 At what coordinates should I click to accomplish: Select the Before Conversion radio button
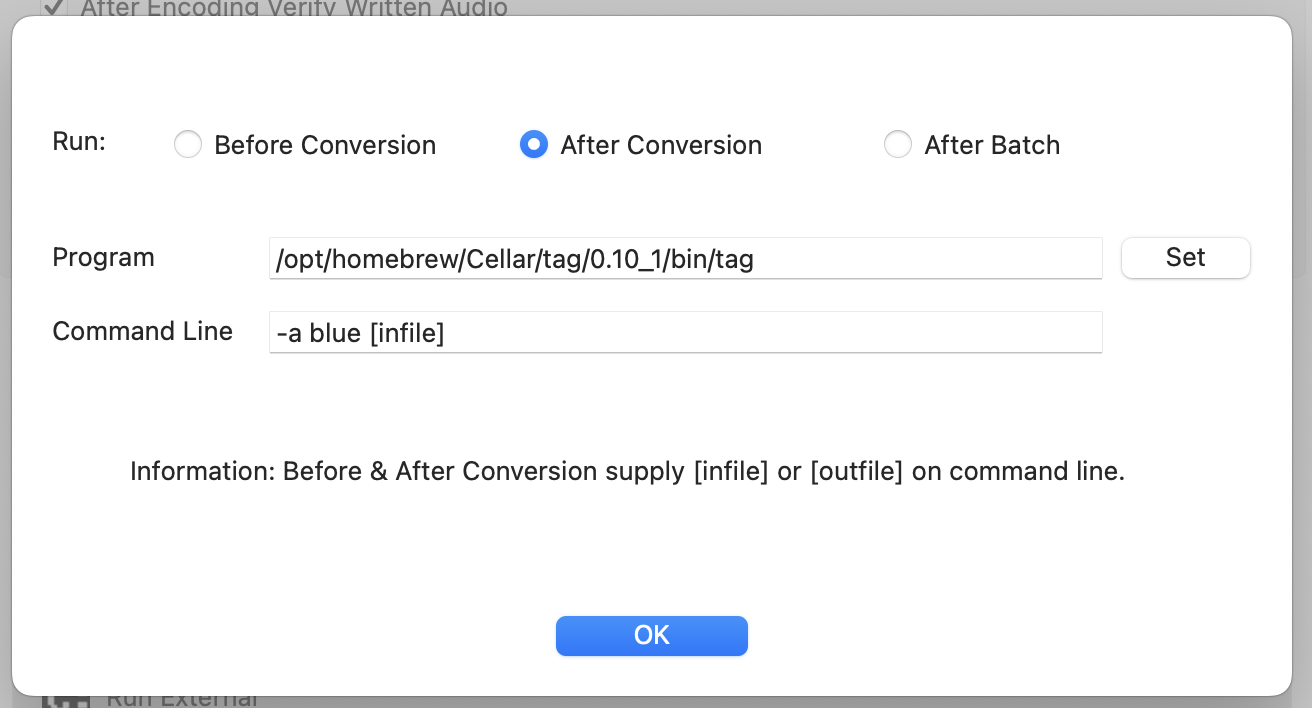[188, 145]
